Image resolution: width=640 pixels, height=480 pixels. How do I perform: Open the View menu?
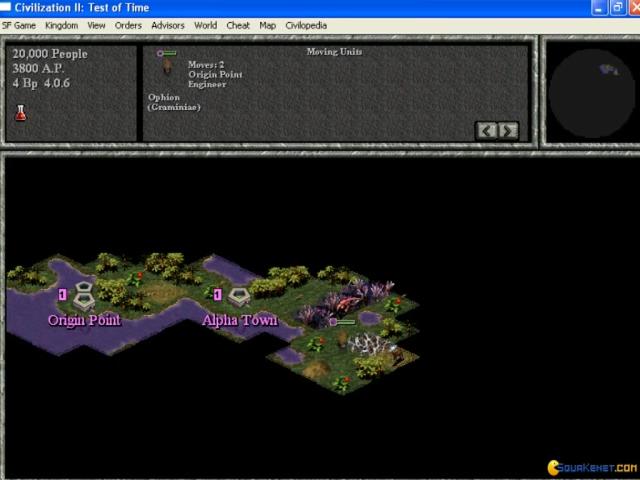(x=96, y=25)
